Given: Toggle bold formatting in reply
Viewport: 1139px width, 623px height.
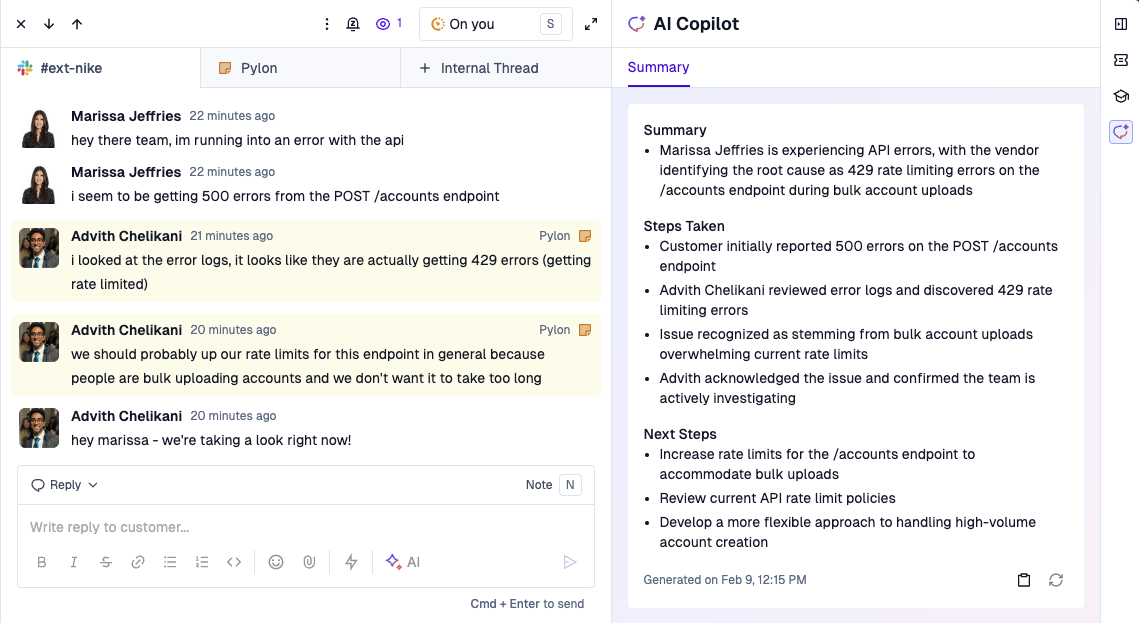Looking at the screenshot, I should click(x=41, y=562).
